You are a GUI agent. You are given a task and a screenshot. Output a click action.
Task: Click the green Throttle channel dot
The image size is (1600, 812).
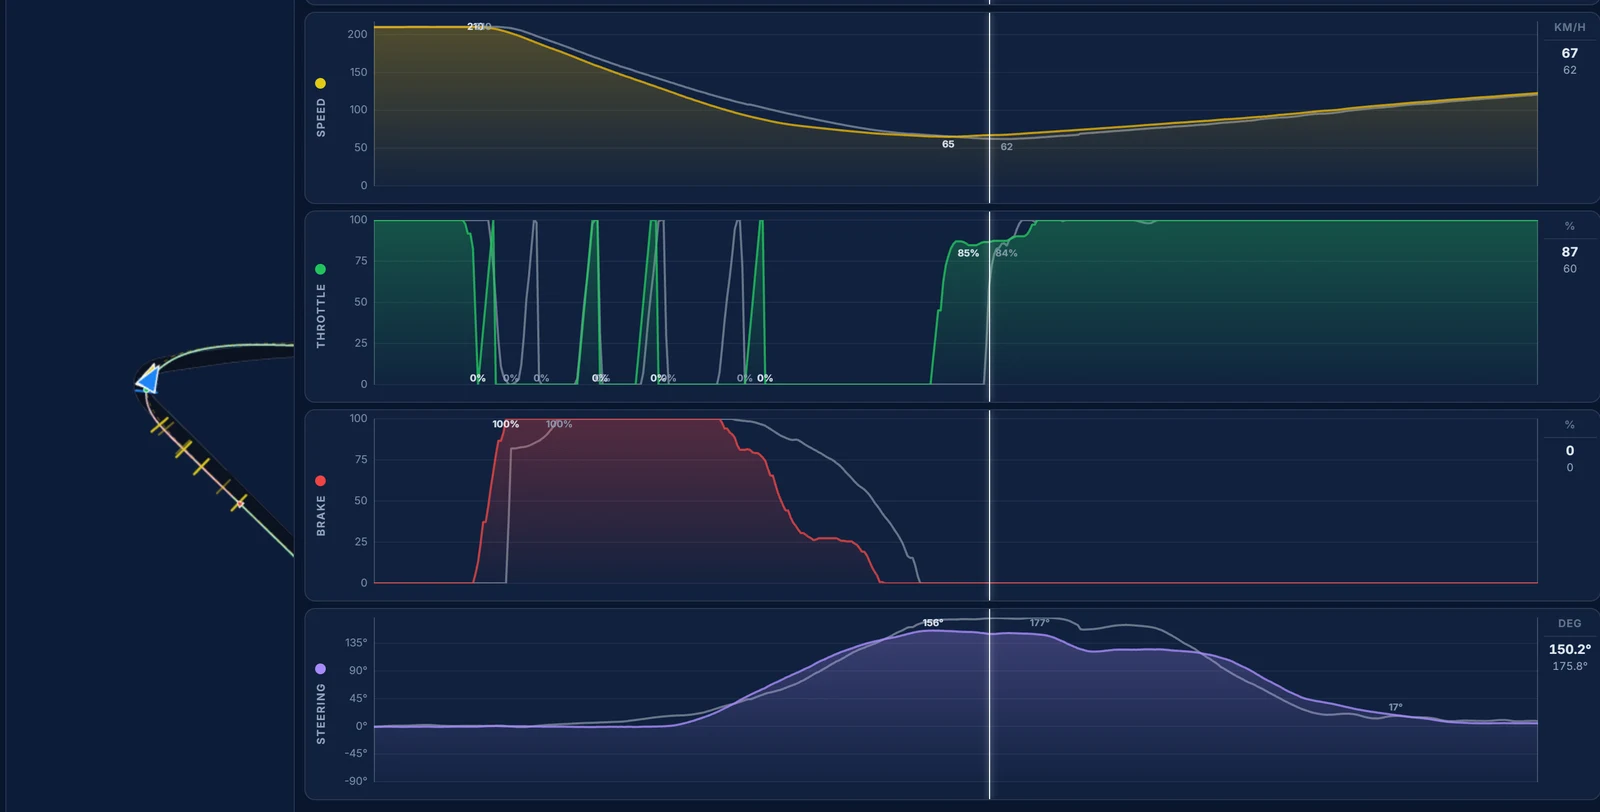(320, 269)
